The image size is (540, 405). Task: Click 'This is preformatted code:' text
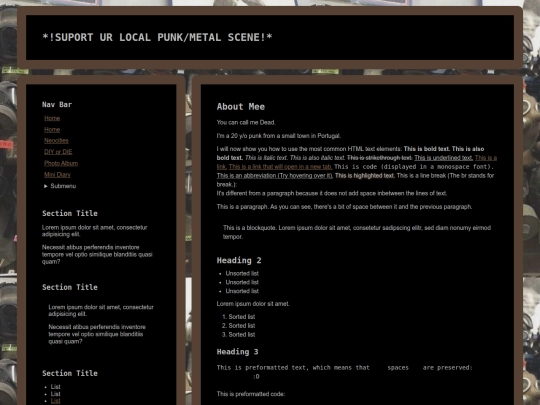coord(251,394)
